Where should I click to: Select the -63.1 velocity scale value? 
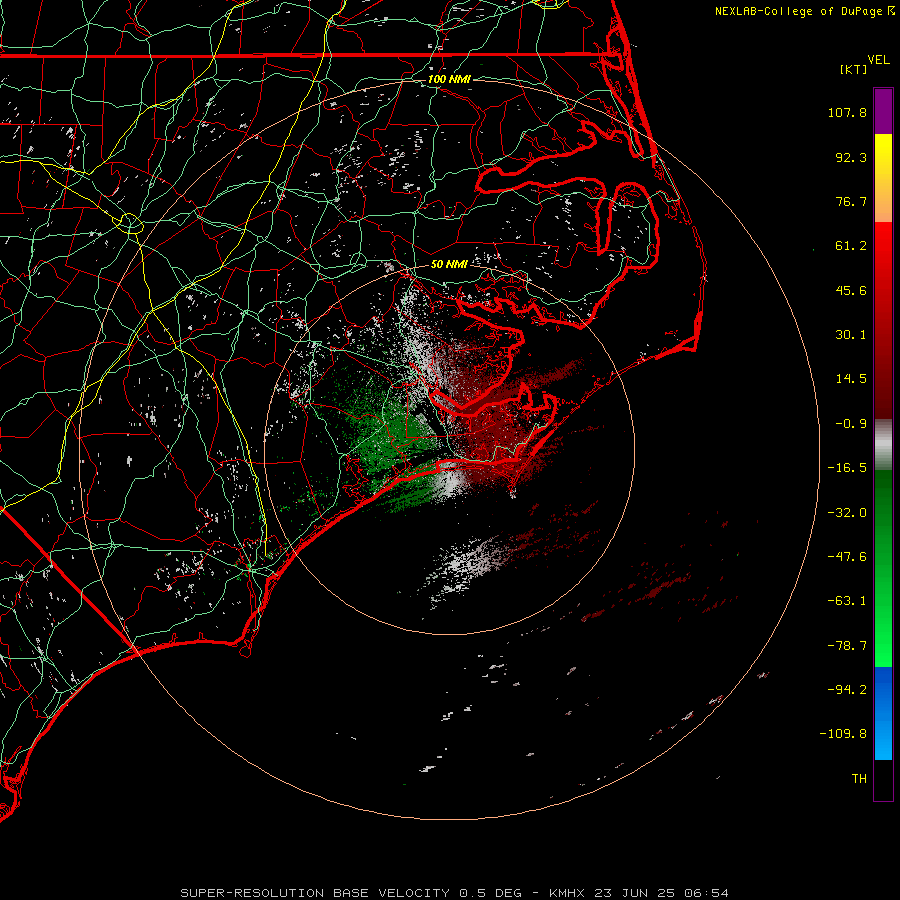pos(847,601)
